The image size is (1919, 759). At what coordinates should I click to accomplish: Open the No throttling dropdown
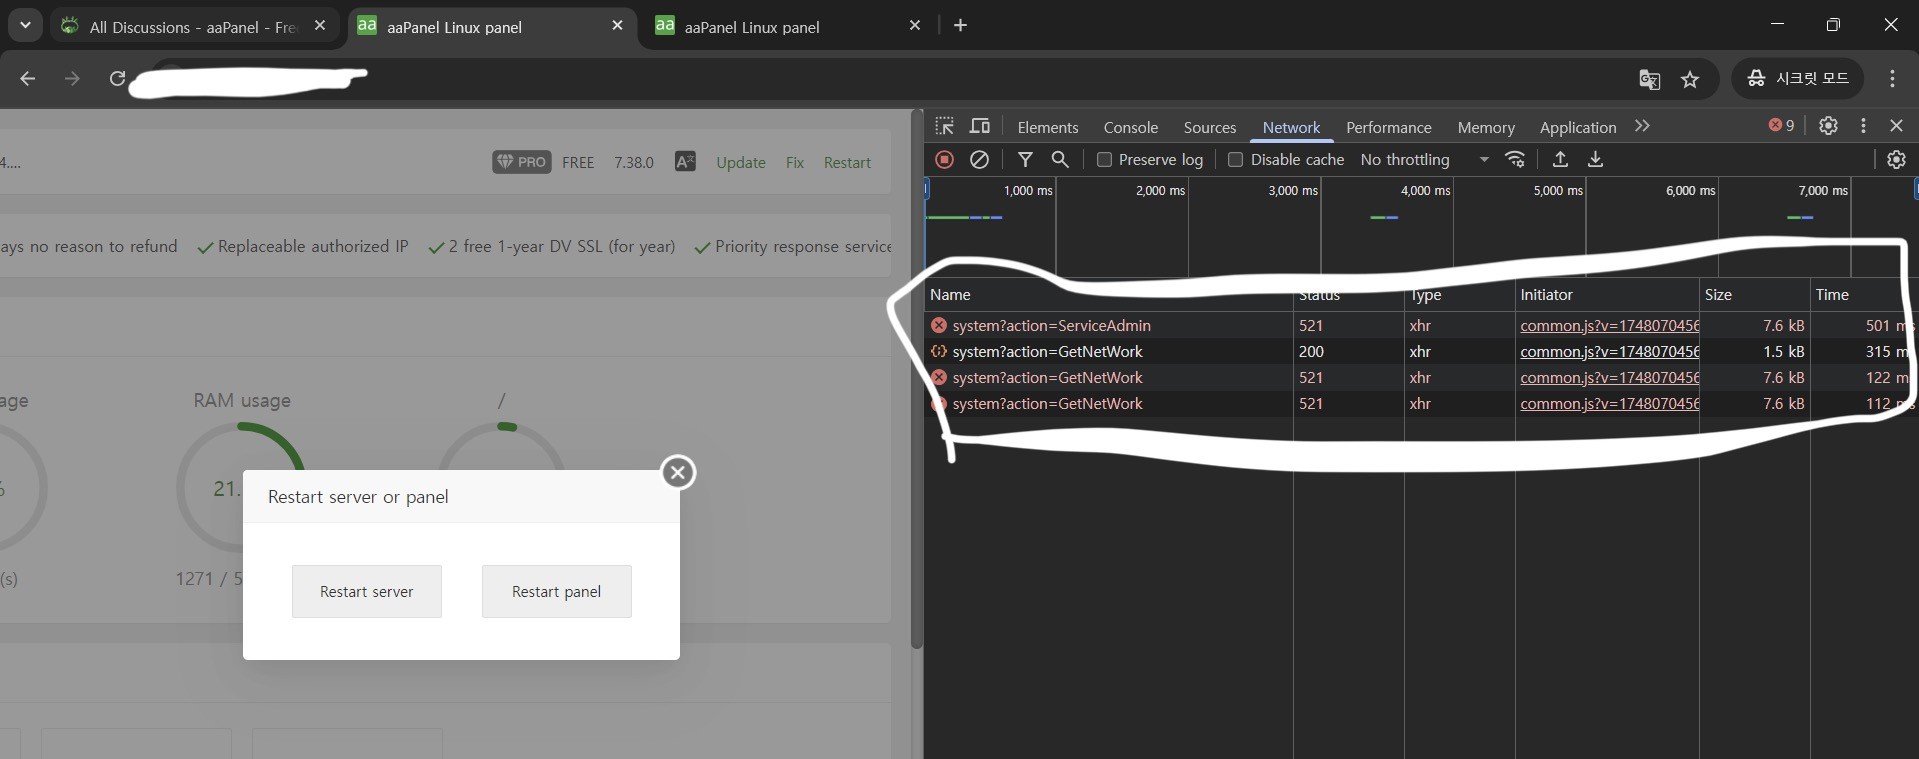pyautogui.click(x=1424, y=160)
